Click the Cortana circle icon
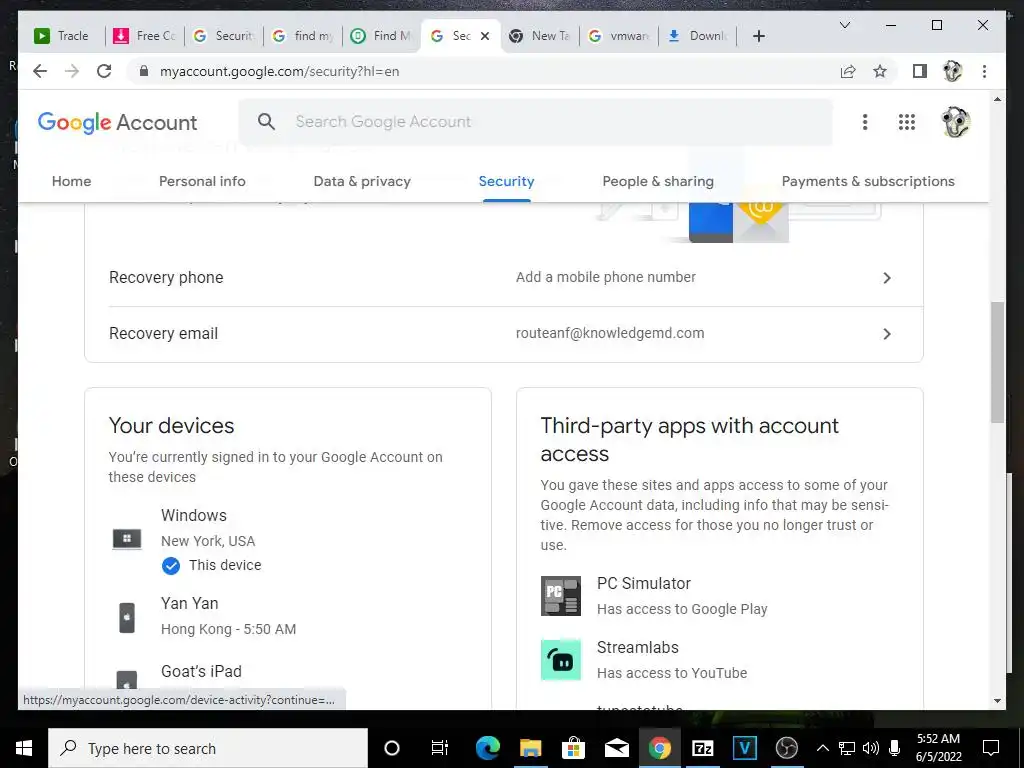Screen dimensions: 1024x768 [392, 748]
